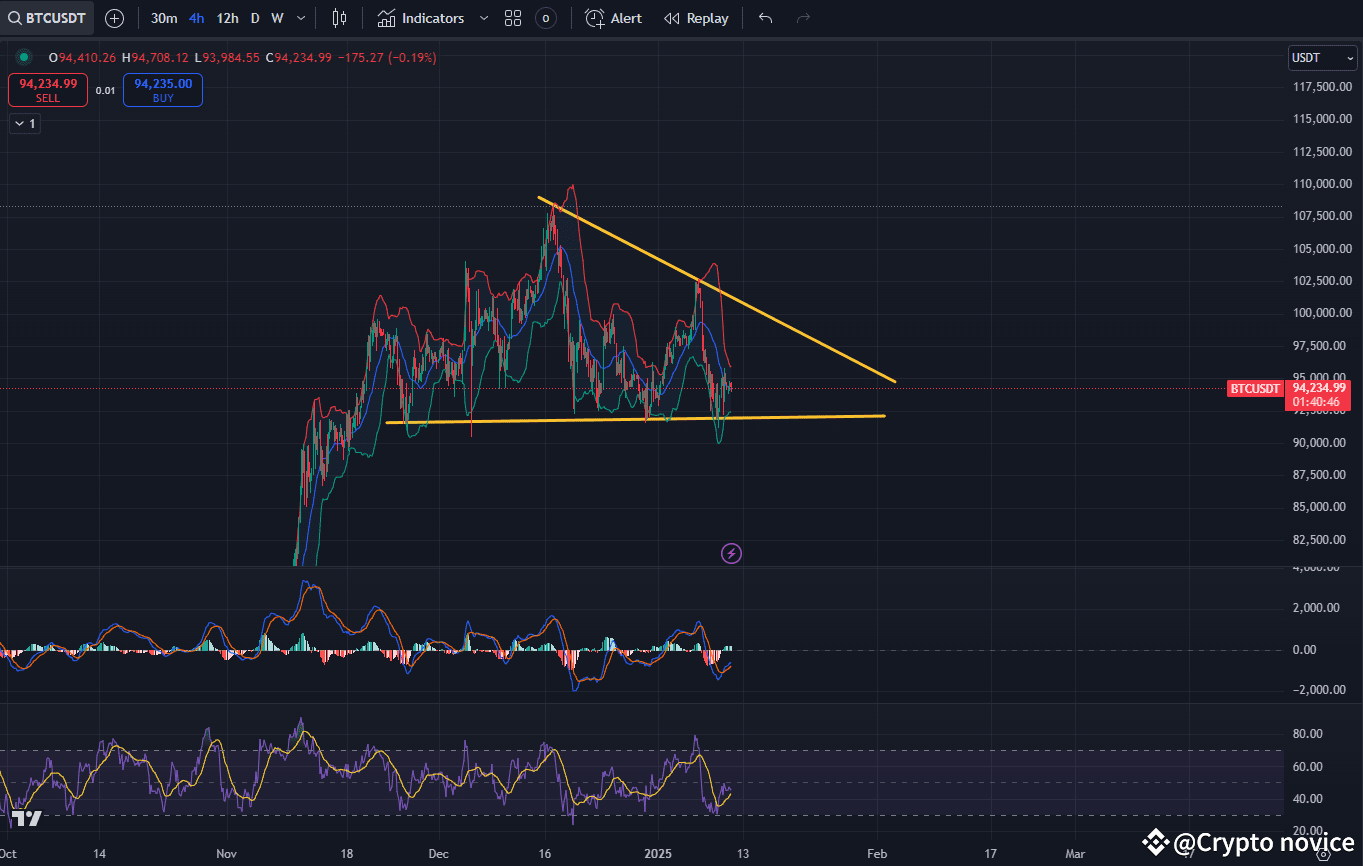The image size is (1363, 866).
Task: Click the Feb date label on time axis
Action: (x=877, y=854)
